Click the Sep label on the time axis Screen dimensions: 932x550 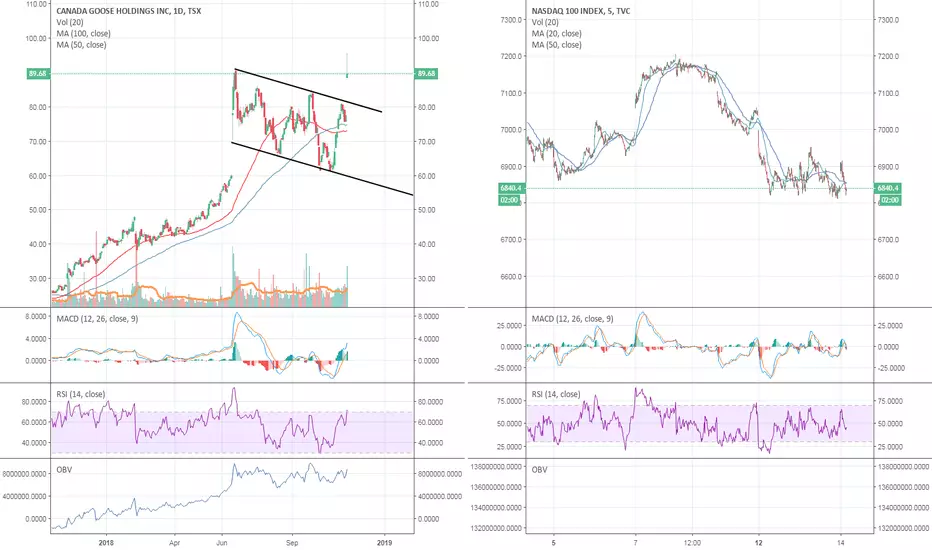tap(291, 542)
